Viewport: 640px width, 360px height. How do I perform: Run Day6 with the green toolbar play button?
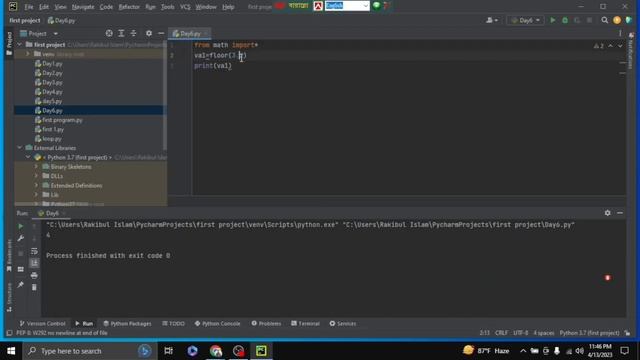coord(553,20)
